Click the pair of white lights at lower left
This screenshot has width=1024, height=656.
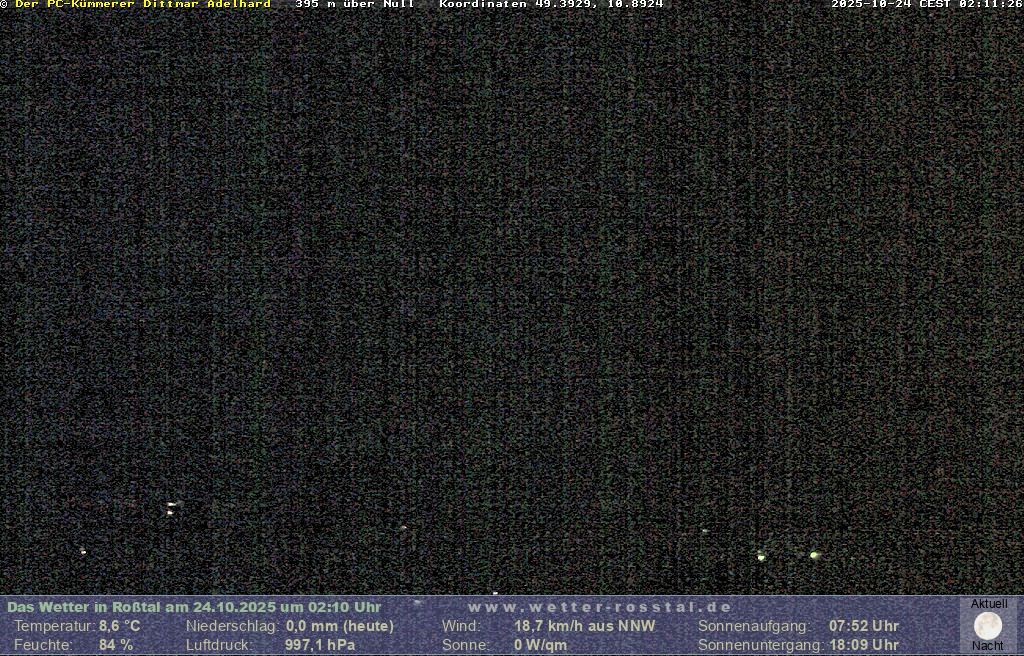tap(171, 508)
